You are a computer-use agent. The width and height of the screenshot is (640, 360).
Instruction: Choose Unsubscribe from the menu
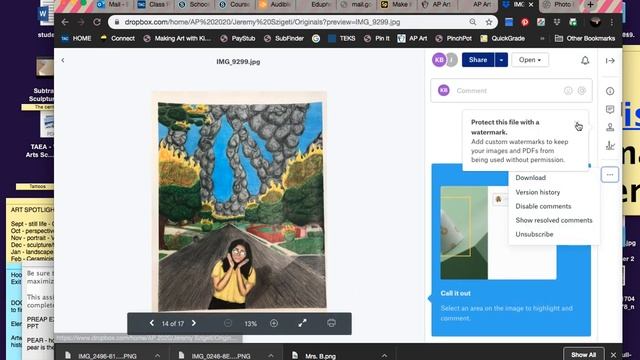[x=534, y=234]
